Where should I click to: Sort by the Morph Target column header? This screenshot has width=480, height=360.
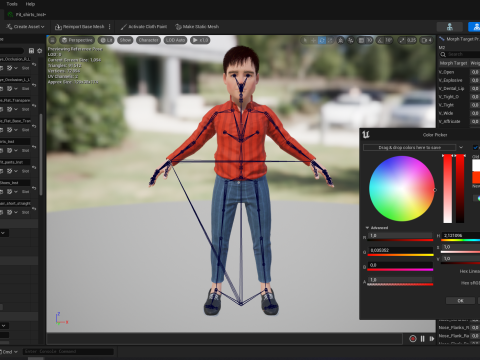453,63
